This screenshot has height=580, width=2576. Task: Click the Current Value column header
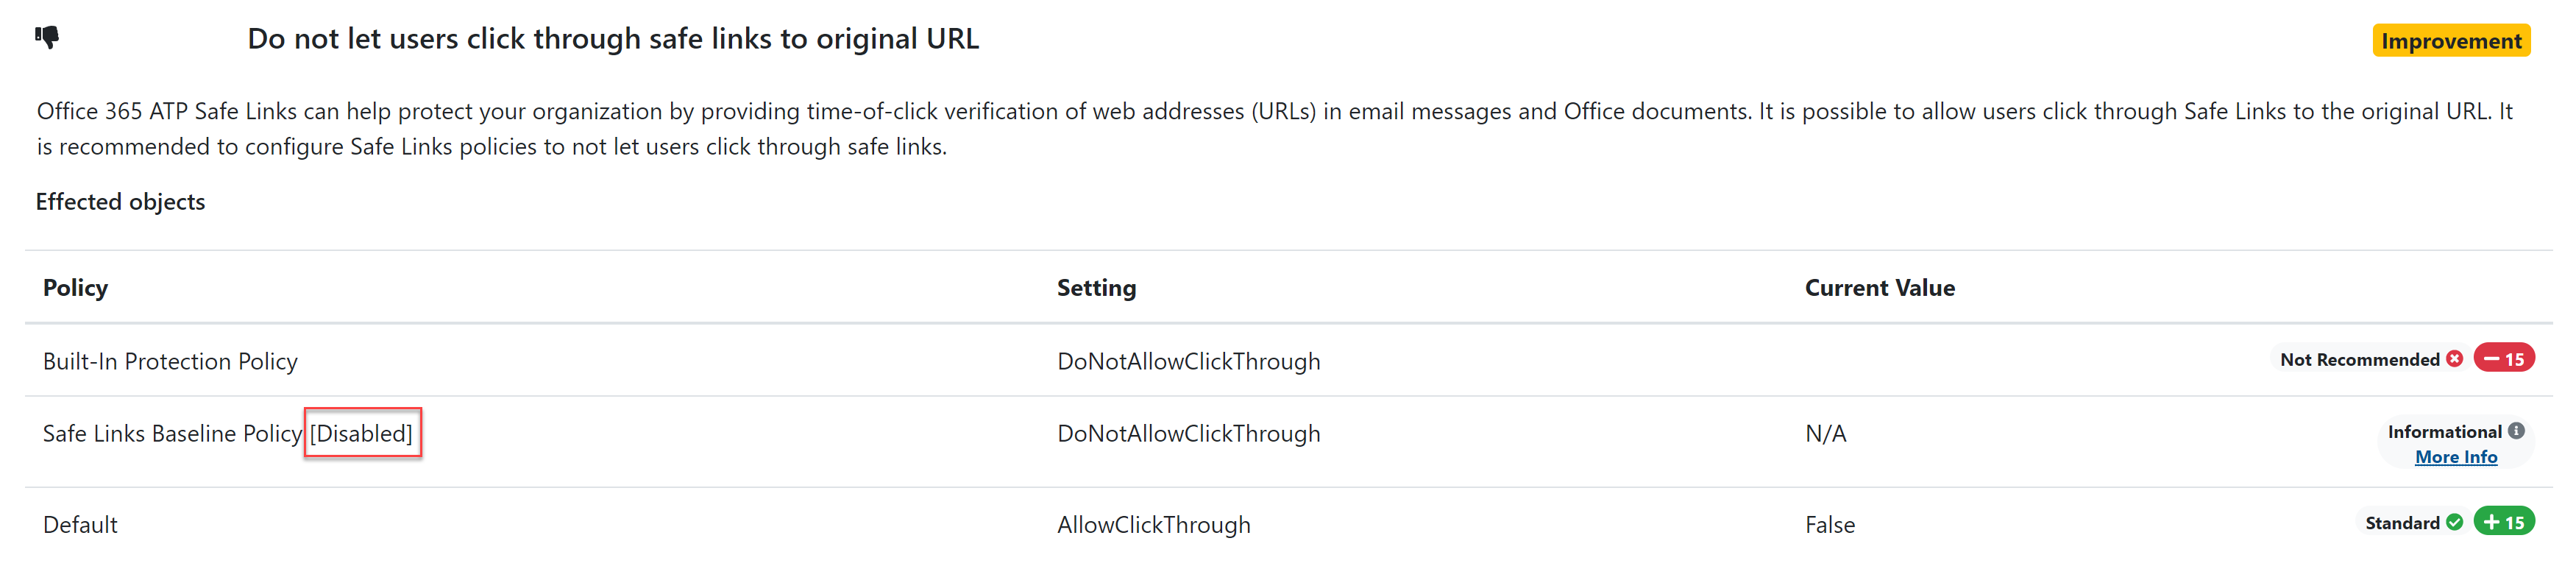point(1880,287)
